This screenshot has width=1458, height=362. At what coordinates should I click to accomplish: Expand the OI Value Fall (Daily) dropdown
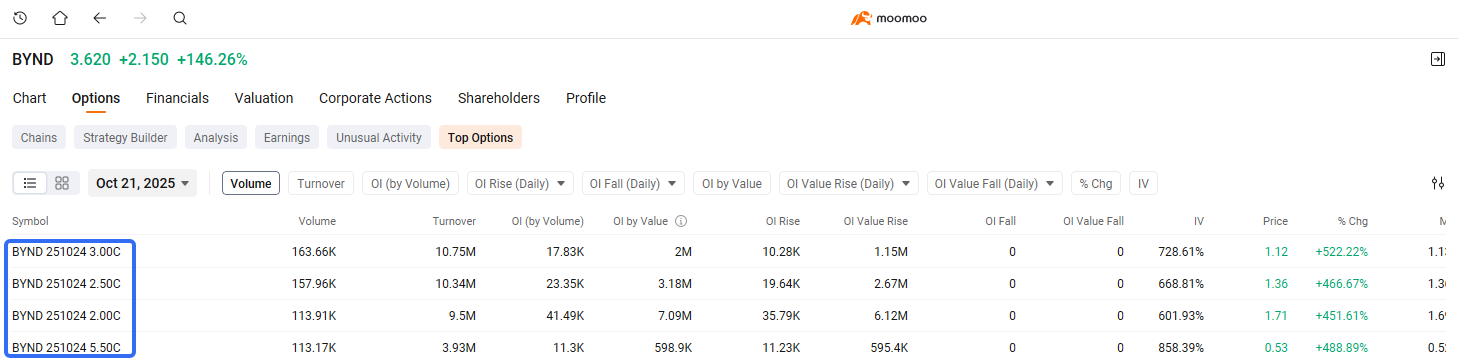click(994, 183)
